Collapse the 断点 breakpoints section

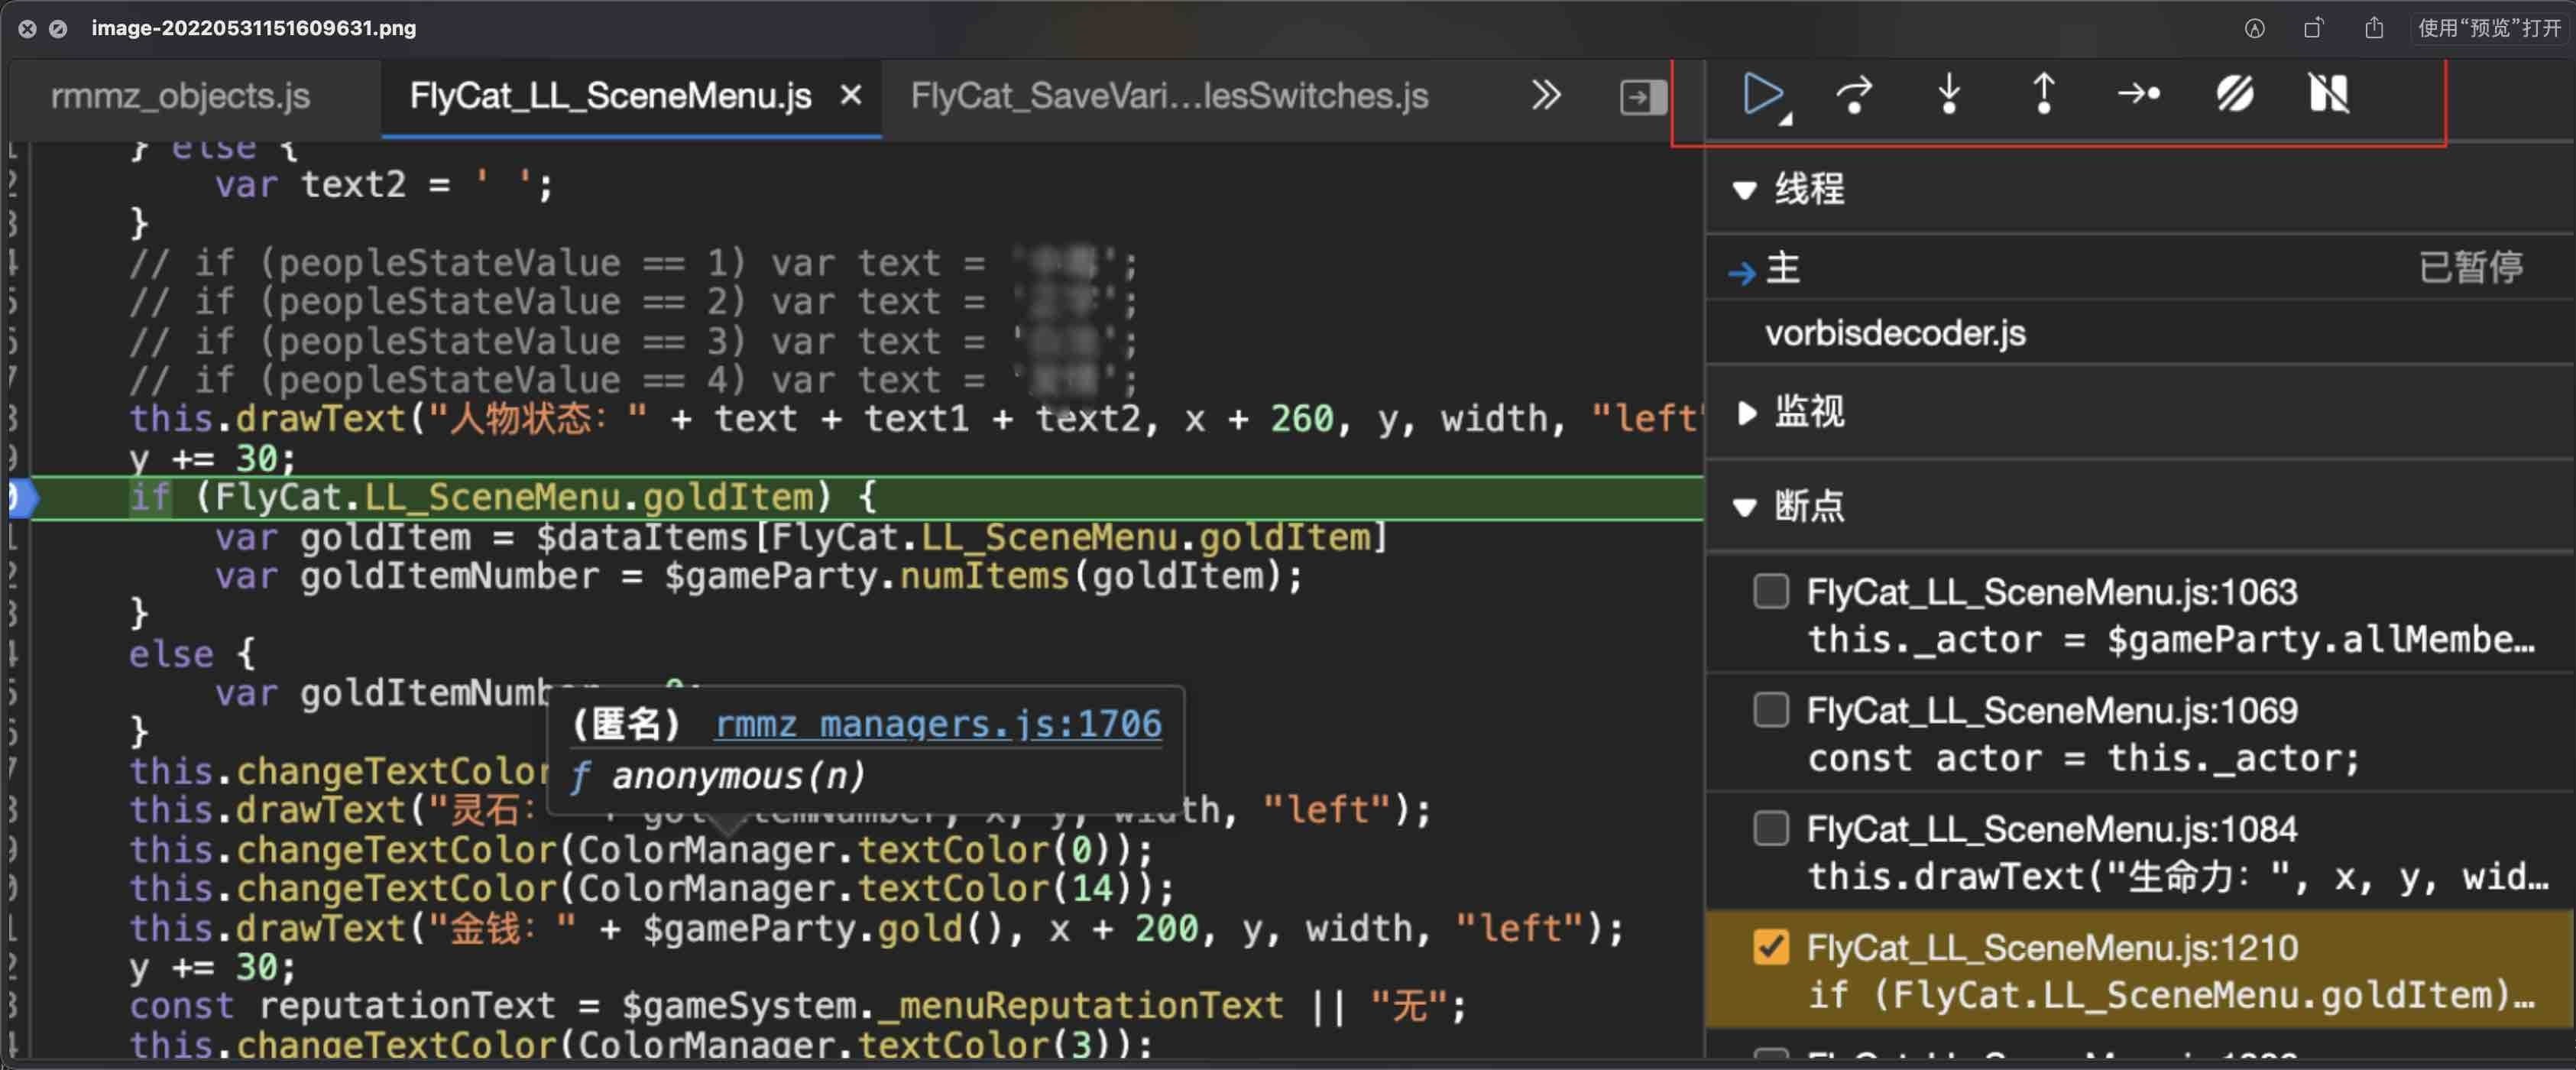click(x=1745, y=507)
